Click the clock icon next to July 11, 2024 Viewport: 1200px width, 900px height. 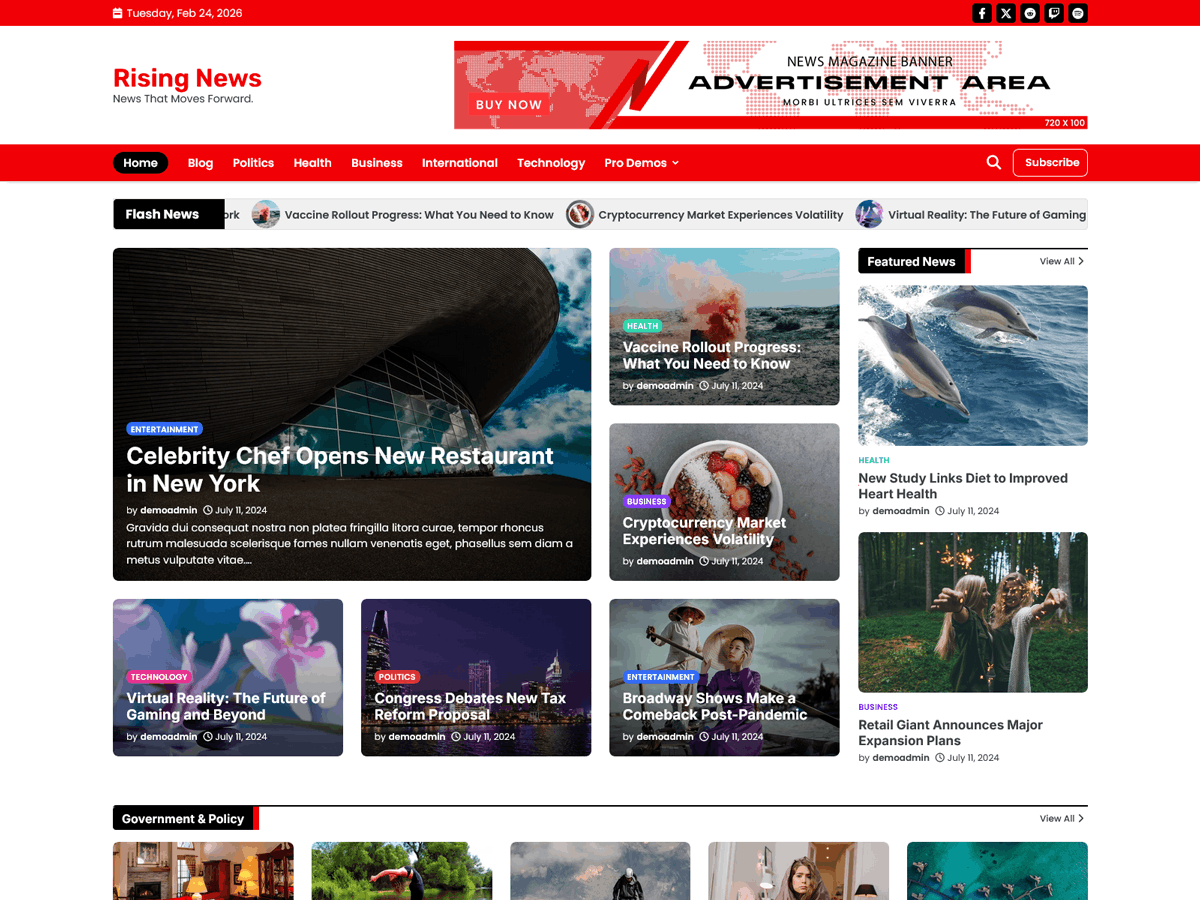point(206,510)
